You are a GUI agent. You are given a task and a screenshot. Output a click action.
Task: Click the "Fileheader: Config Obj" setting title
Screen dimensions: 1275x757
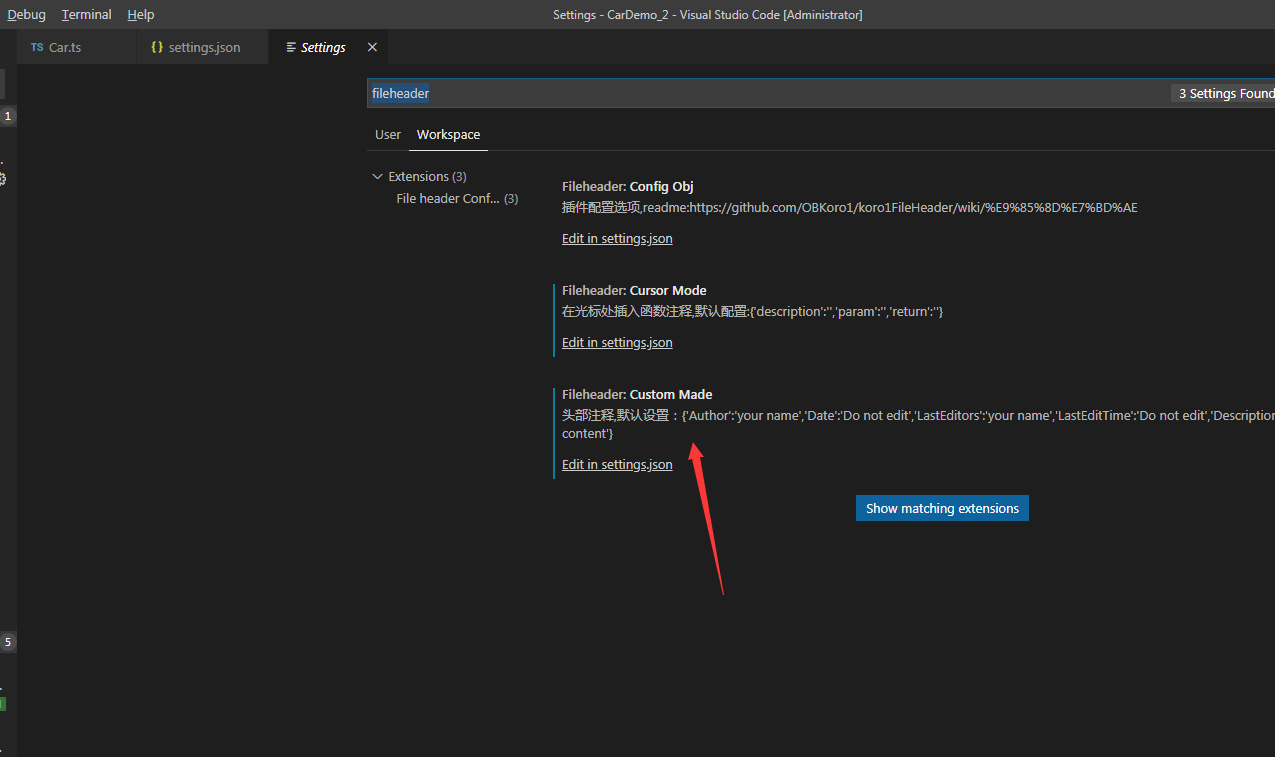[x=628, y=187]
